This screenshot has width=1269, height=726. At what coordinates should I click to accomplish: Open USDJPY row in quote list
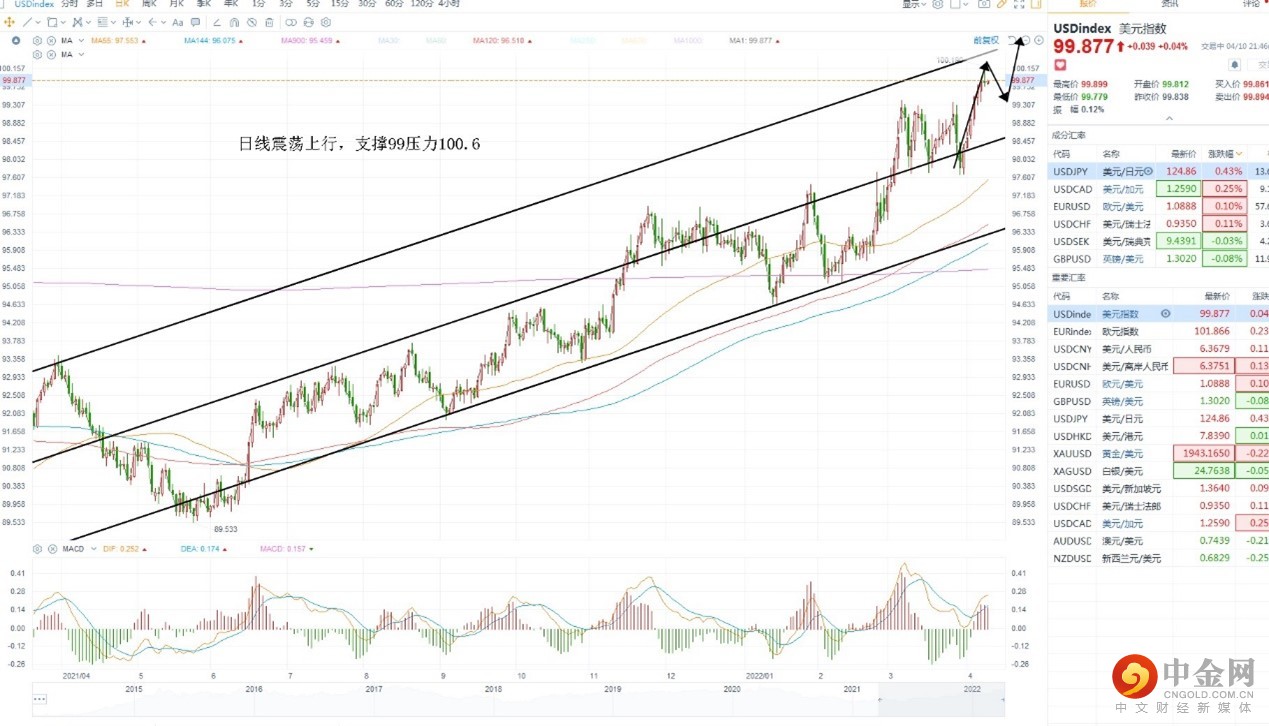1158,171
